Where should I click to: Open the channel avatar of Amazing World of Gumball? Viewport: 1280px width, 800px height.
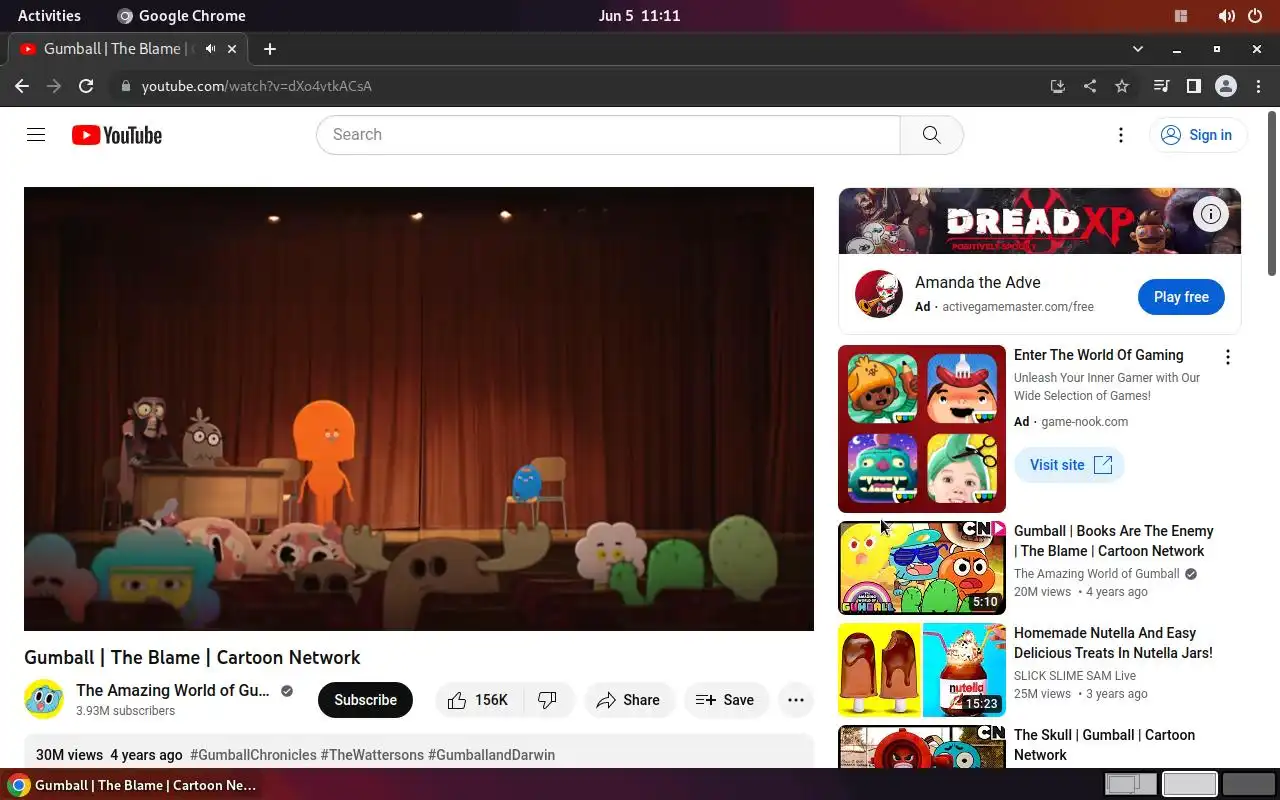[x=44, y=700]
